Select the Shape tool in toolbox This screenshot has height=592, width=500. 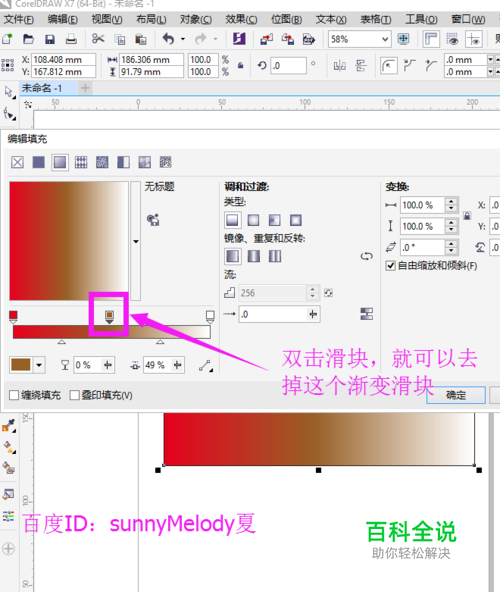click(9, 113)
